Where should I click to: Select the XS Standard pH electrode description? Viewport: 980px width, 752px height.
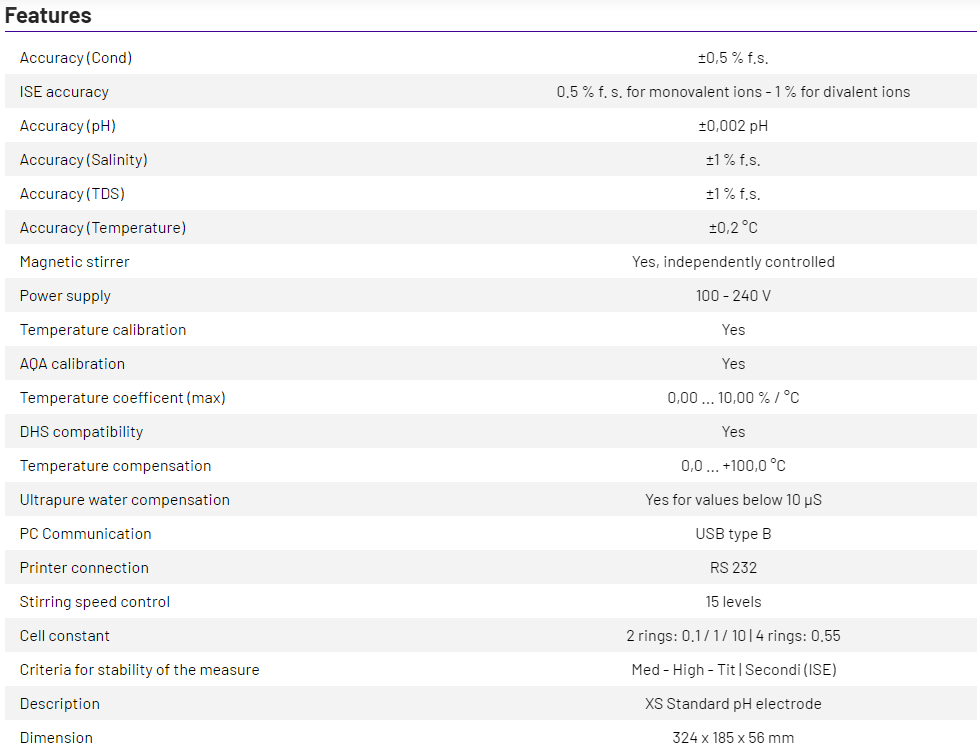pos(733,704)
